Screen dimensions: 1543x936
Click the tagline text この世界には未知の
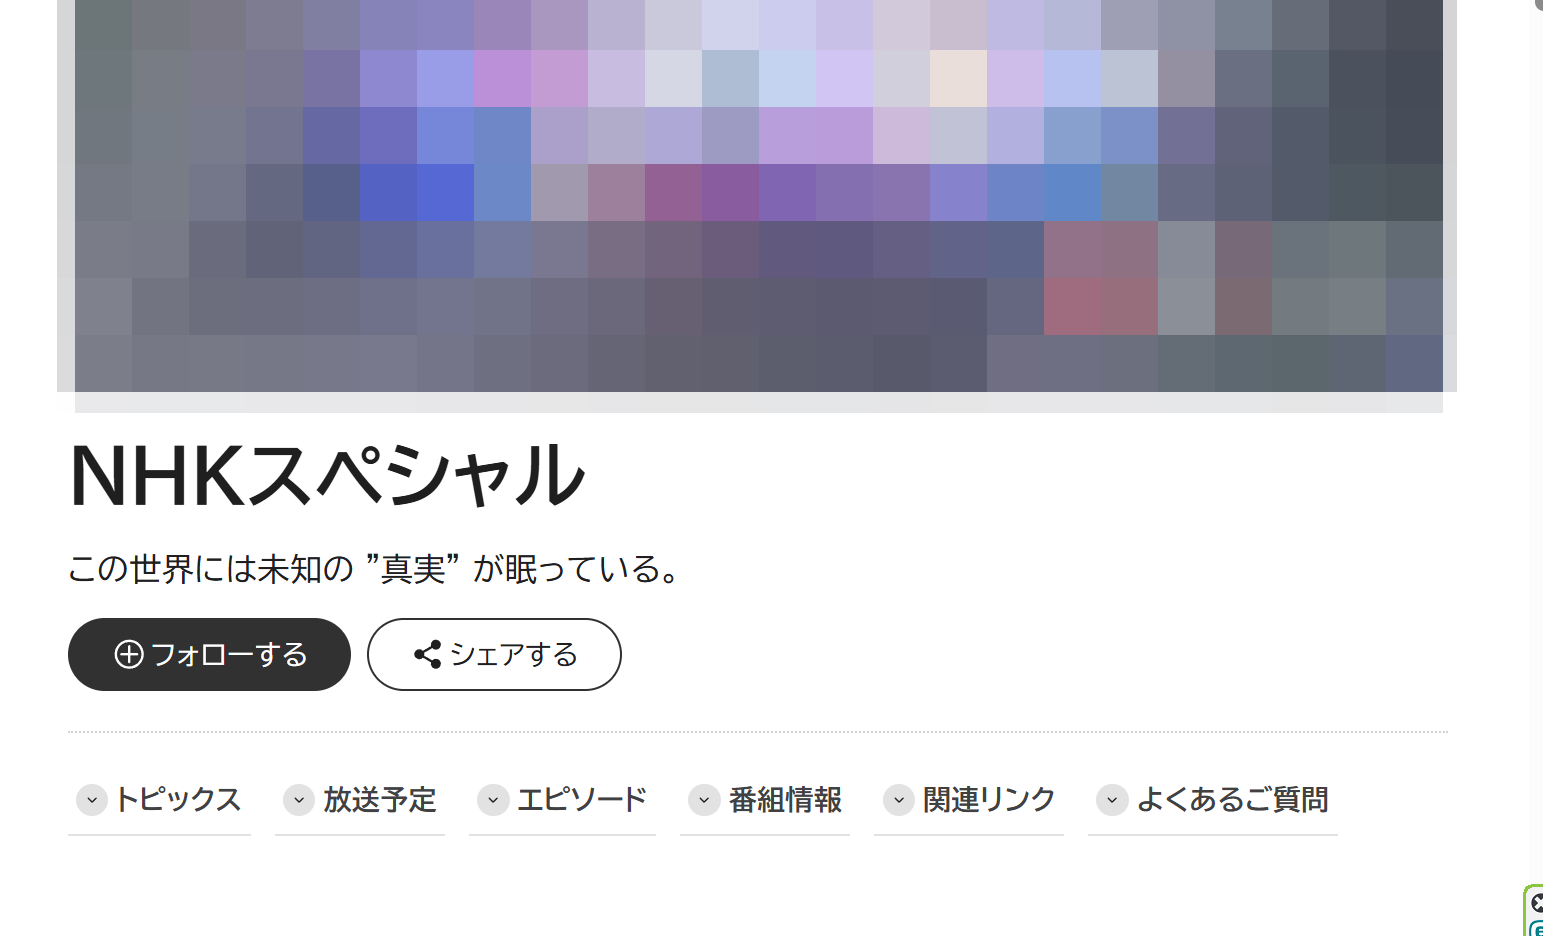point(211,569)
